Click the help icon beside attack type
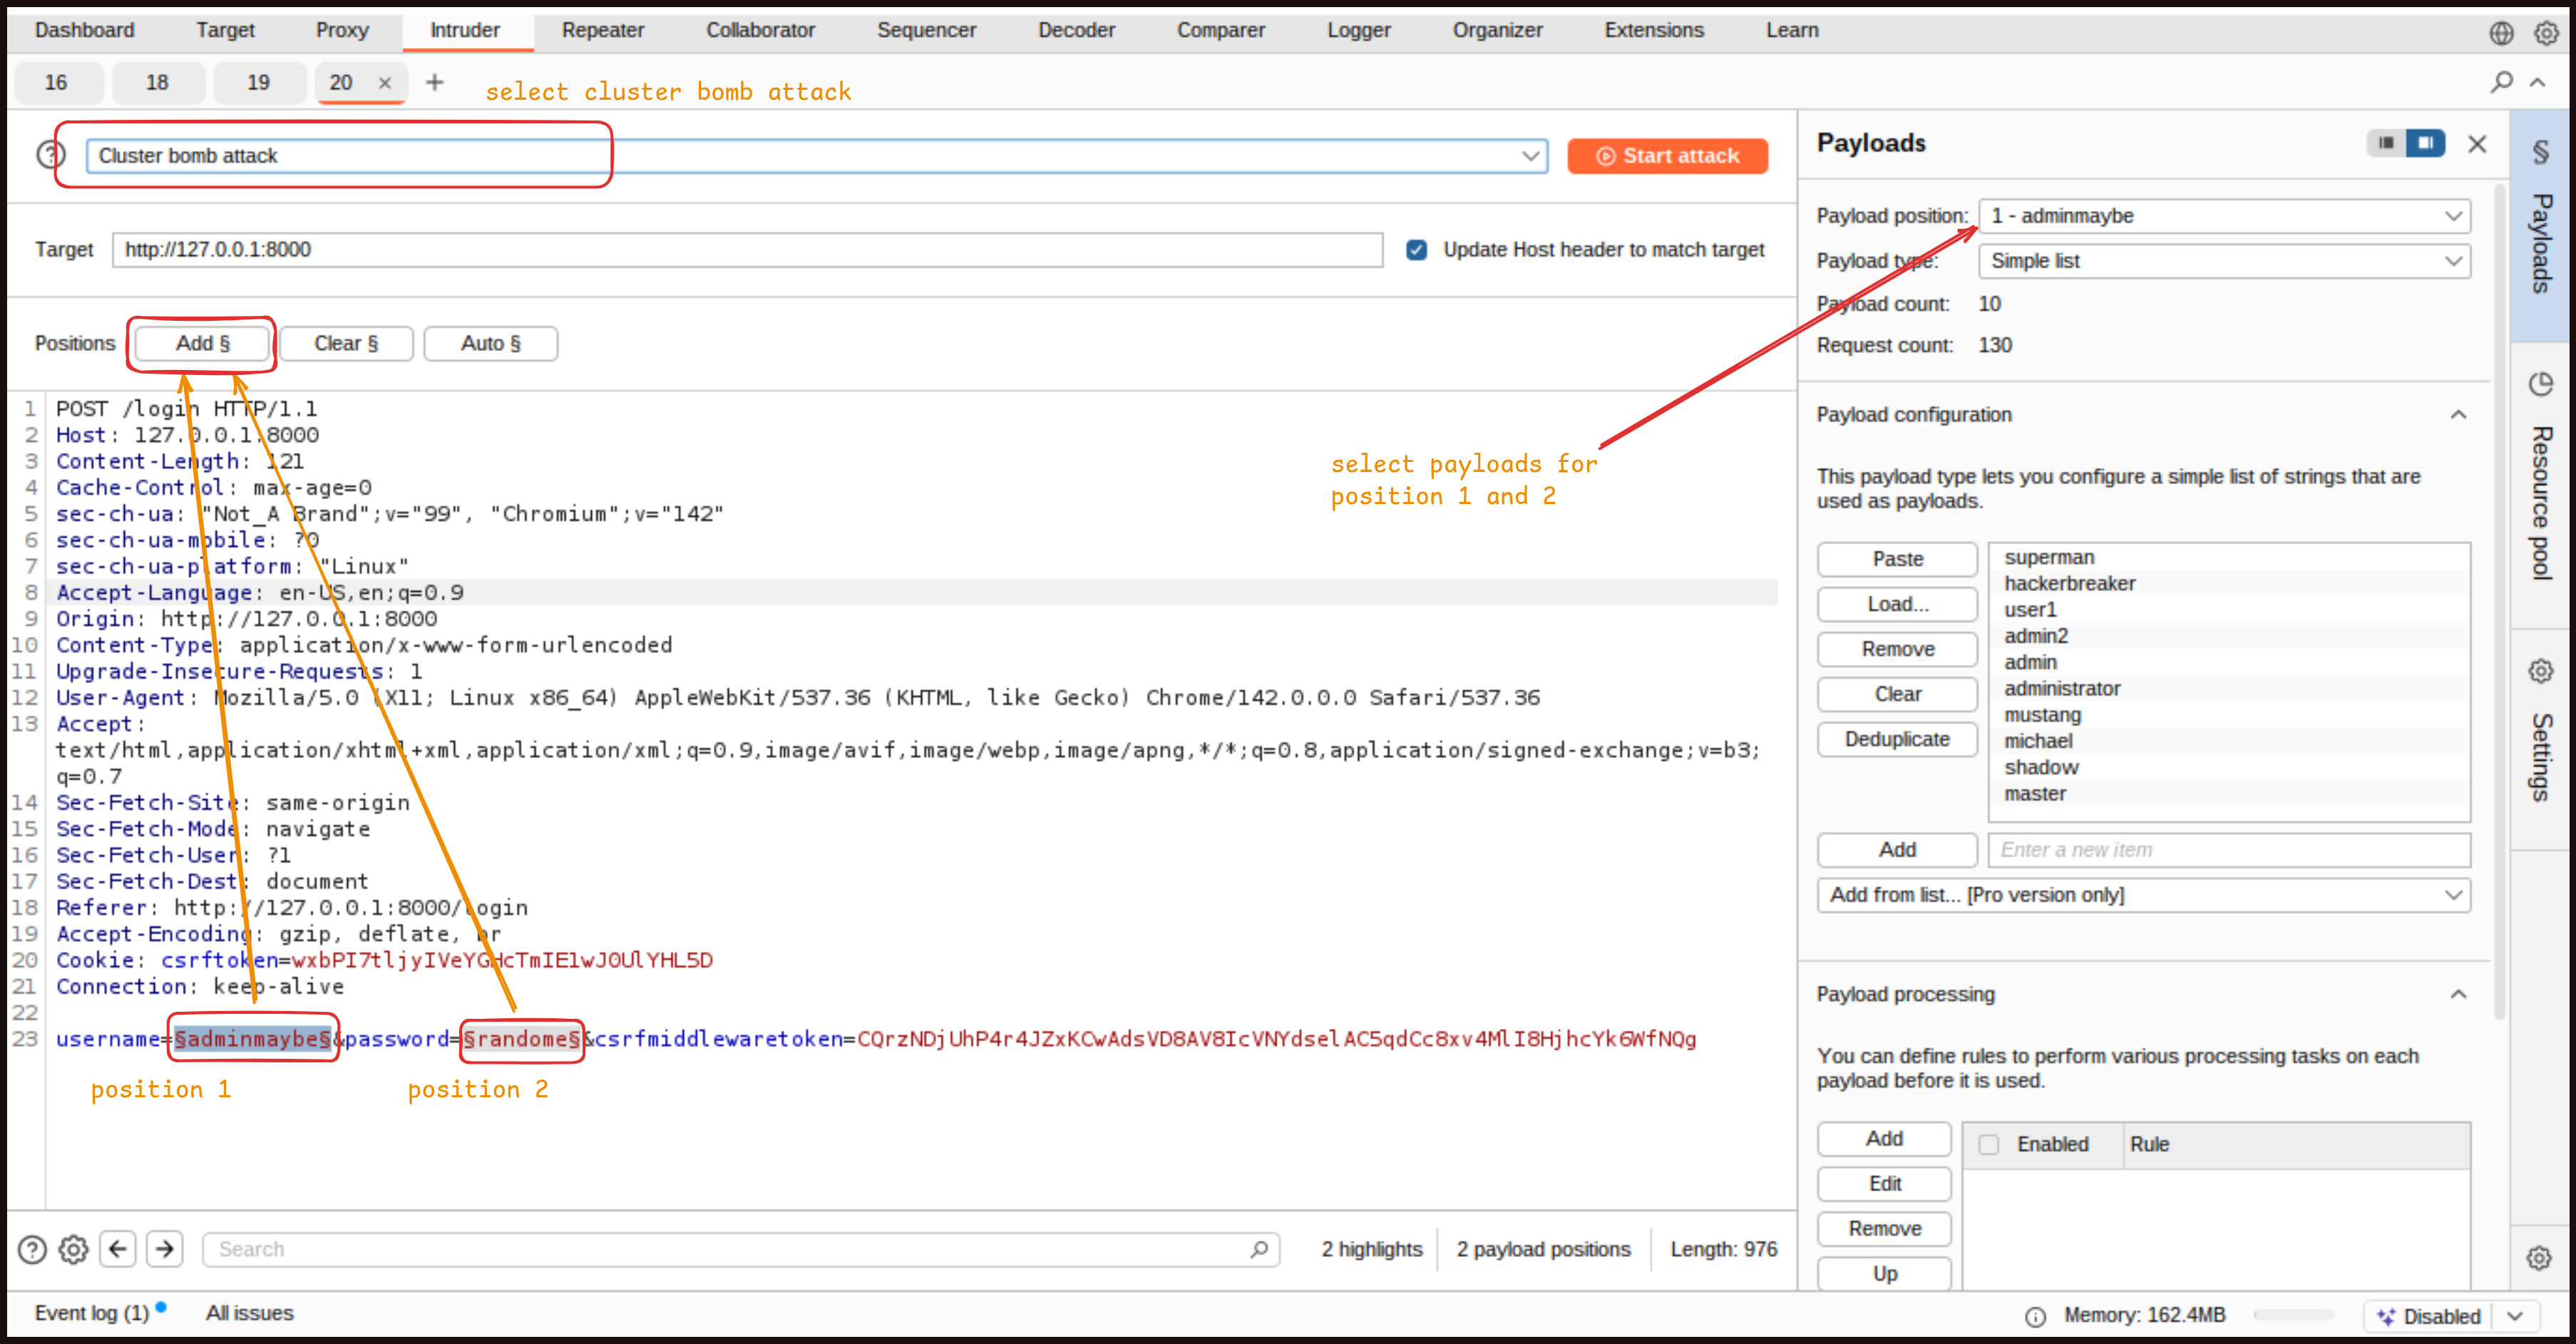The image size is (2576, 1344). pyautogui.click(x=50, y=155)
